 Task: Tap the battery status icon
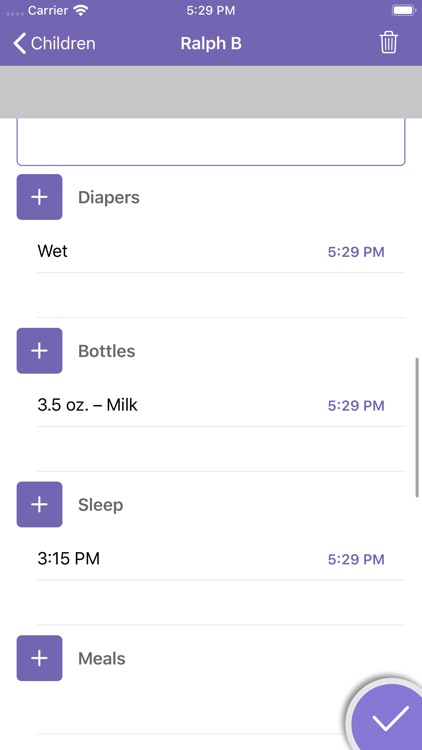[403, 11]
